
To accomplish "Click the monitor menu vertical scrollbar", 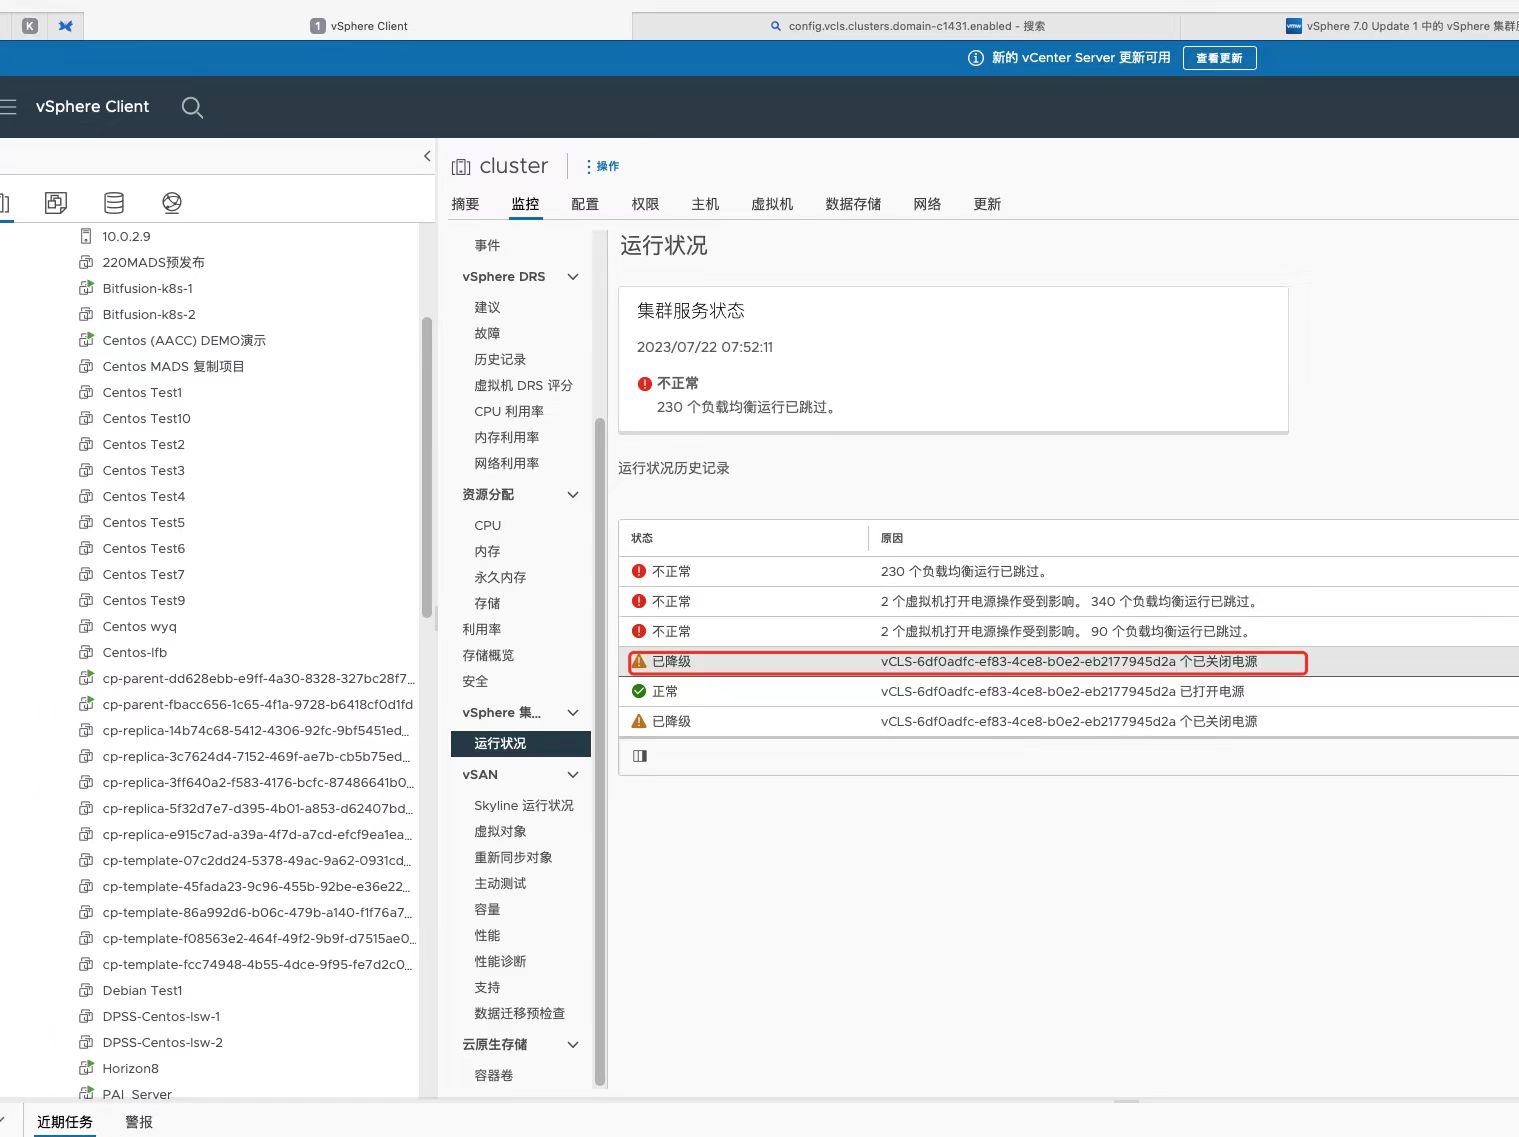I will [x=600, y=750].
